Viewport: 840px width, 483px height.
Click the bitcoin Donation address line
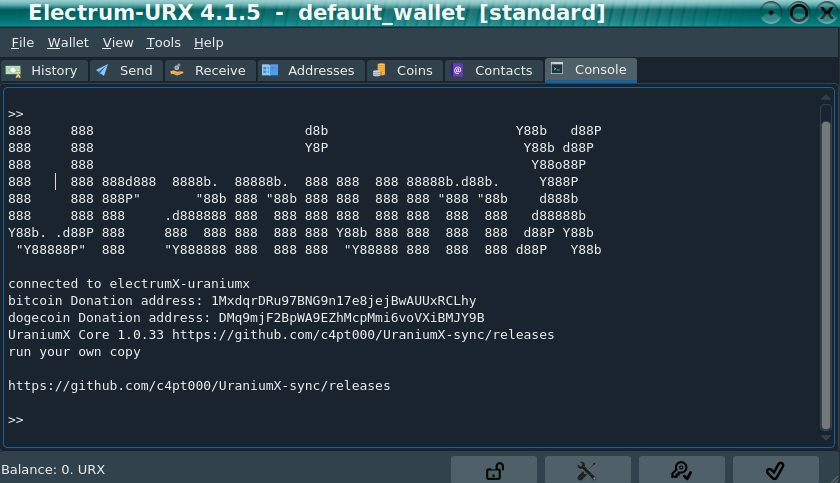[x=242, y=301]
